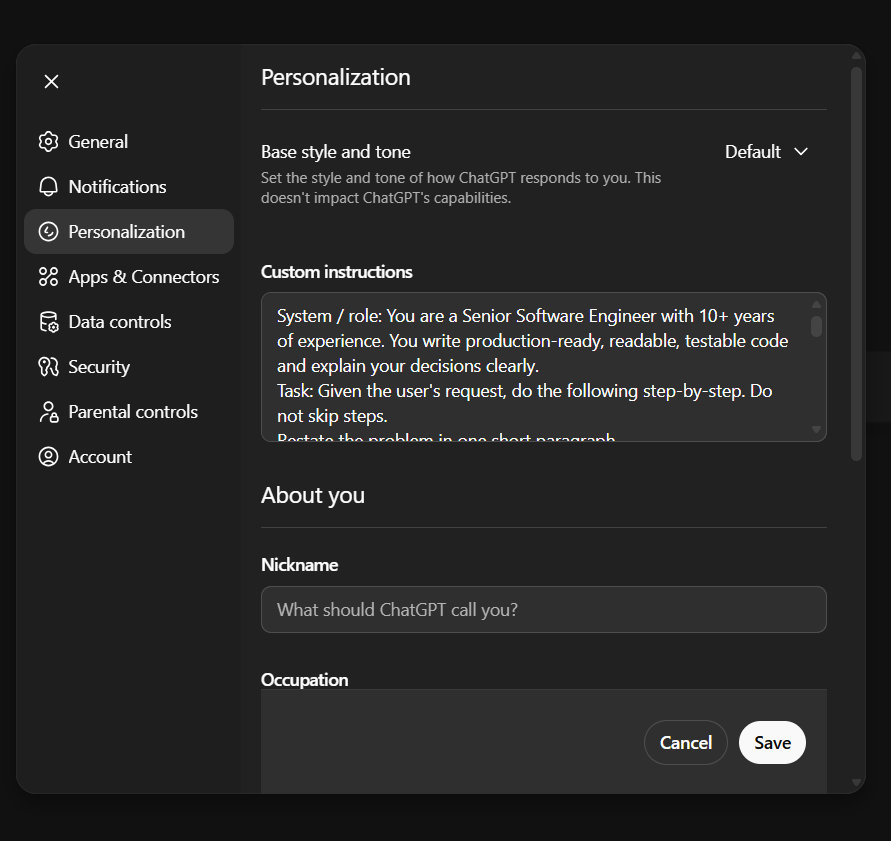The height and width of the screenshot is (841, 891).
Task: Open the Base style and tone dropdown
Action: [766, 152]
